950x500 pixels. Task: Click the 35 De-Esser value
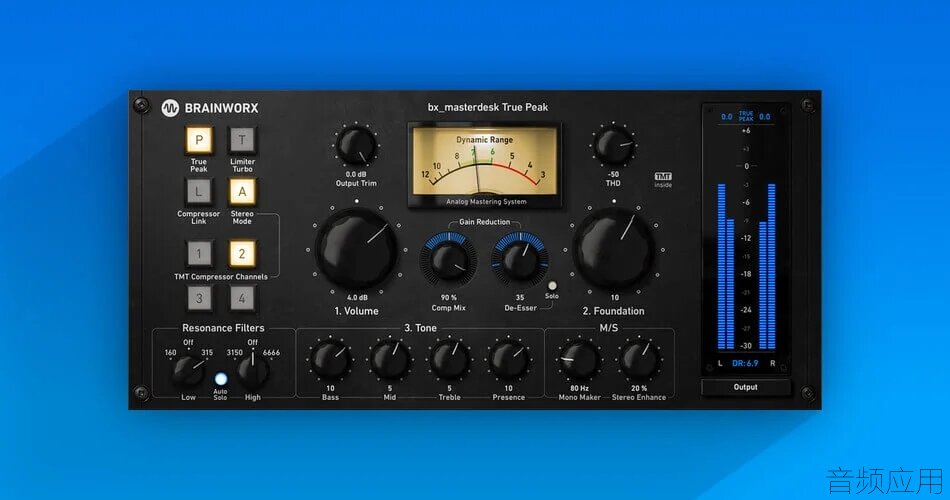(x=520, y=298)
